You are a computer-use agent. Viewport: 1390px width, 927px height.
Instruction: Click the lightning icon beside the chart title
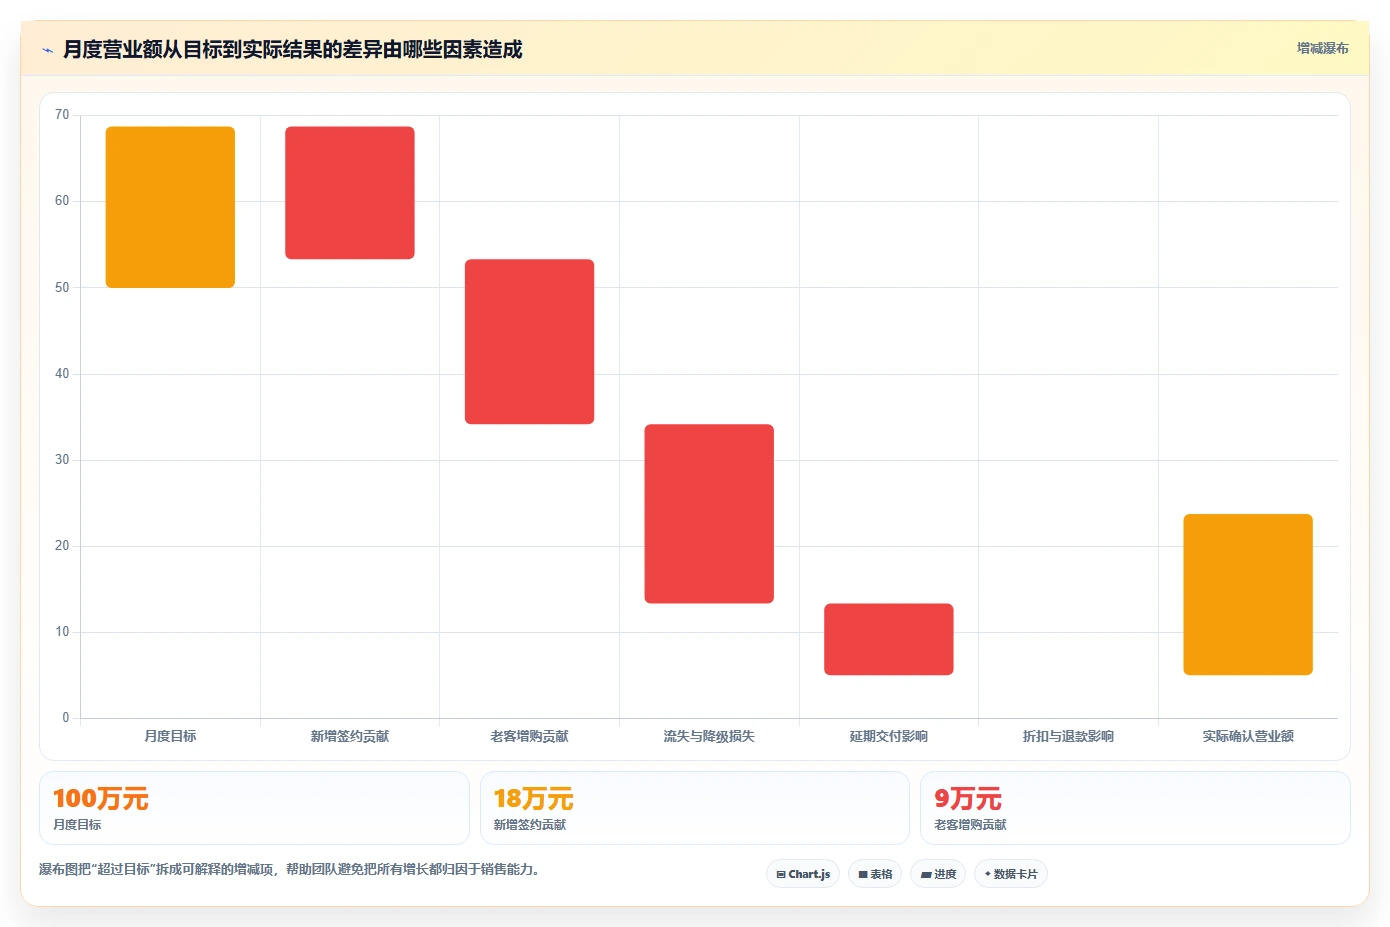(47, 50)
